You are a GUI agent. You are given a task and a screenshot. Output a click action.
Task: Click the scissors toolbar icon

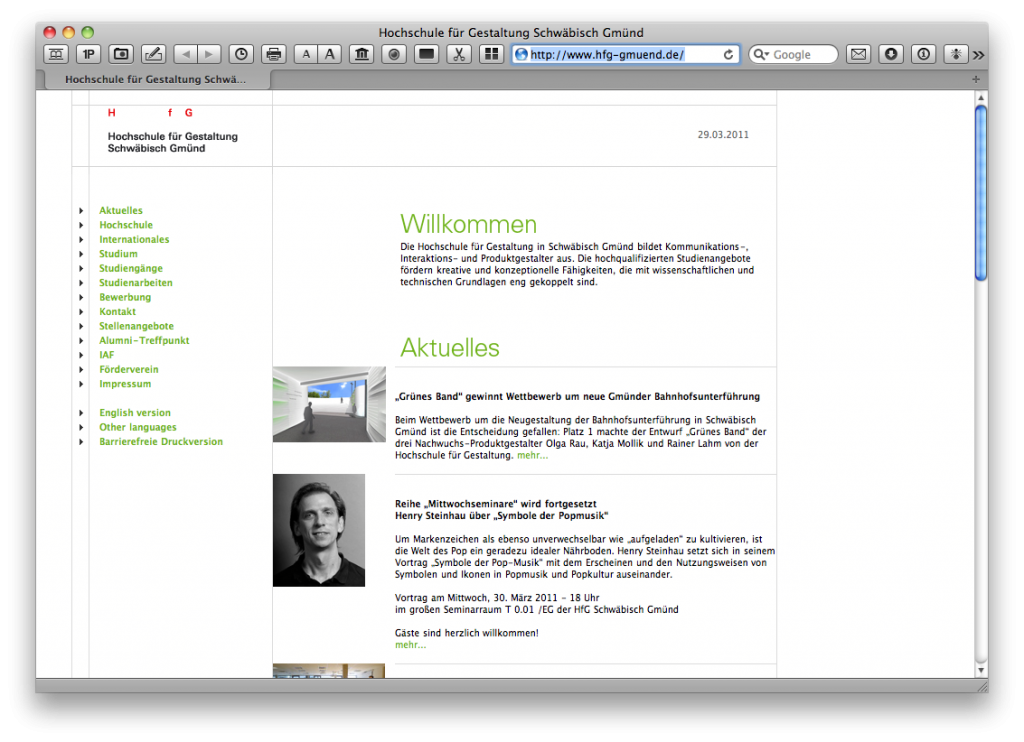pos(459,54)
